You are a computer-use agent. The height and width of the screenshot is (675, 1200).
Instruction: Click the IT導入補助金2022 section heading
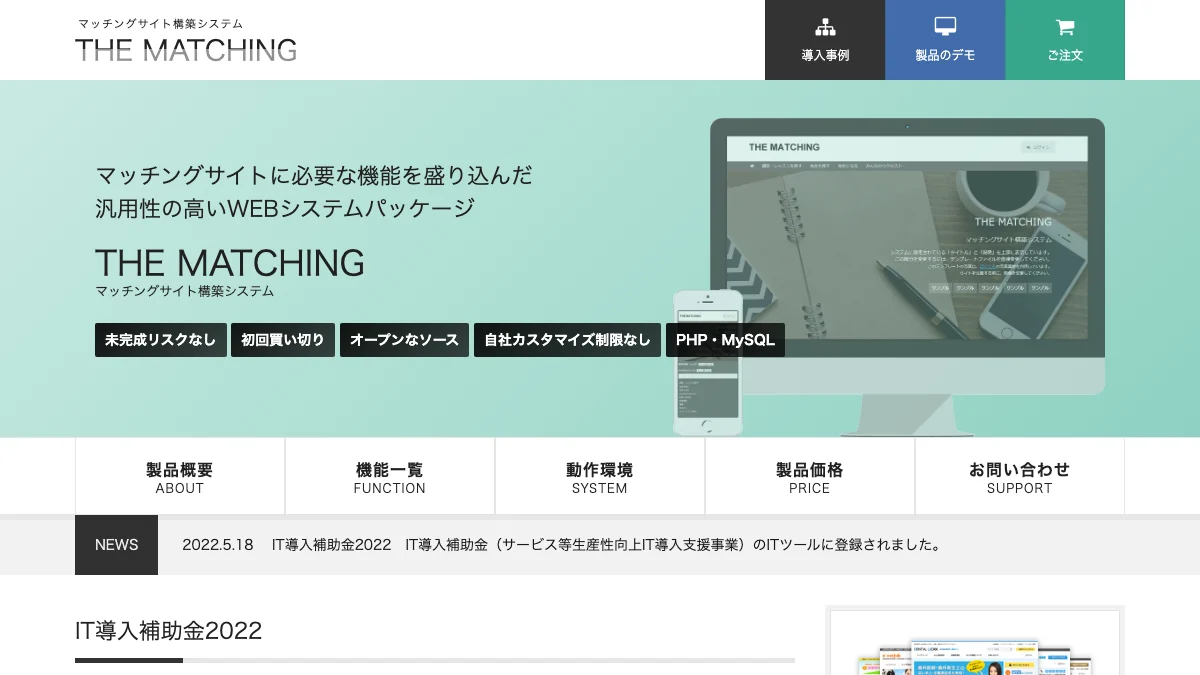coord(168,631)
